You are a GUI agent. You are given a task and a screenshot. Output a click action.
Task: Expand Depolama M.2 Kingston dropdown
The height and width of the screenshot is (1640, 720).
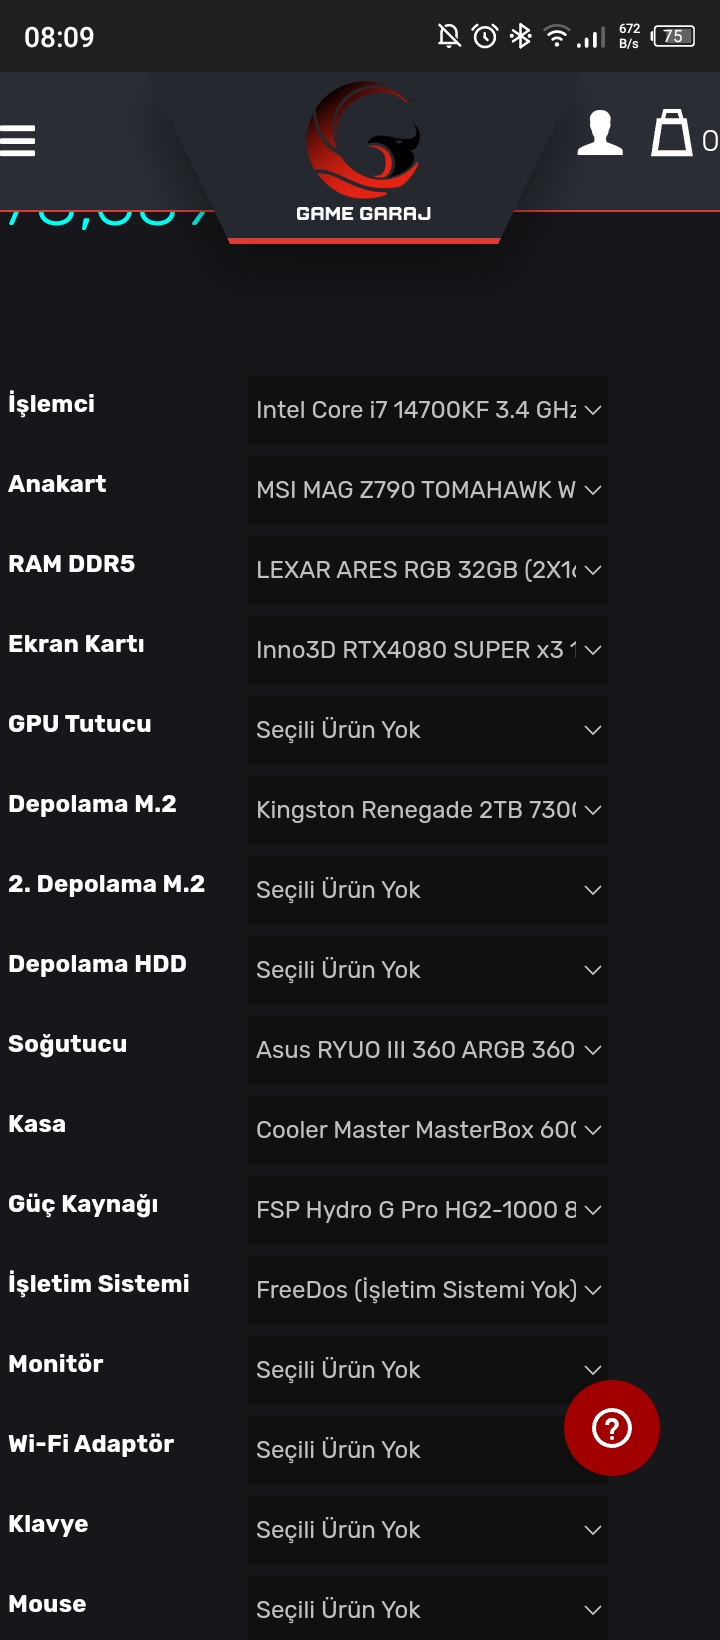pyautogui.click(x=427, y=810)
